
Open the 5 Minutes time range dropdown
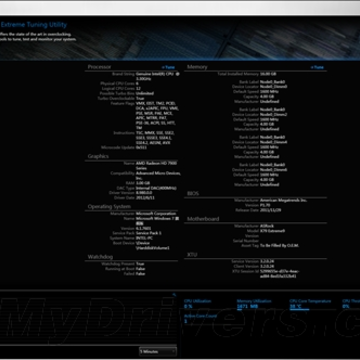pos(158,351)
